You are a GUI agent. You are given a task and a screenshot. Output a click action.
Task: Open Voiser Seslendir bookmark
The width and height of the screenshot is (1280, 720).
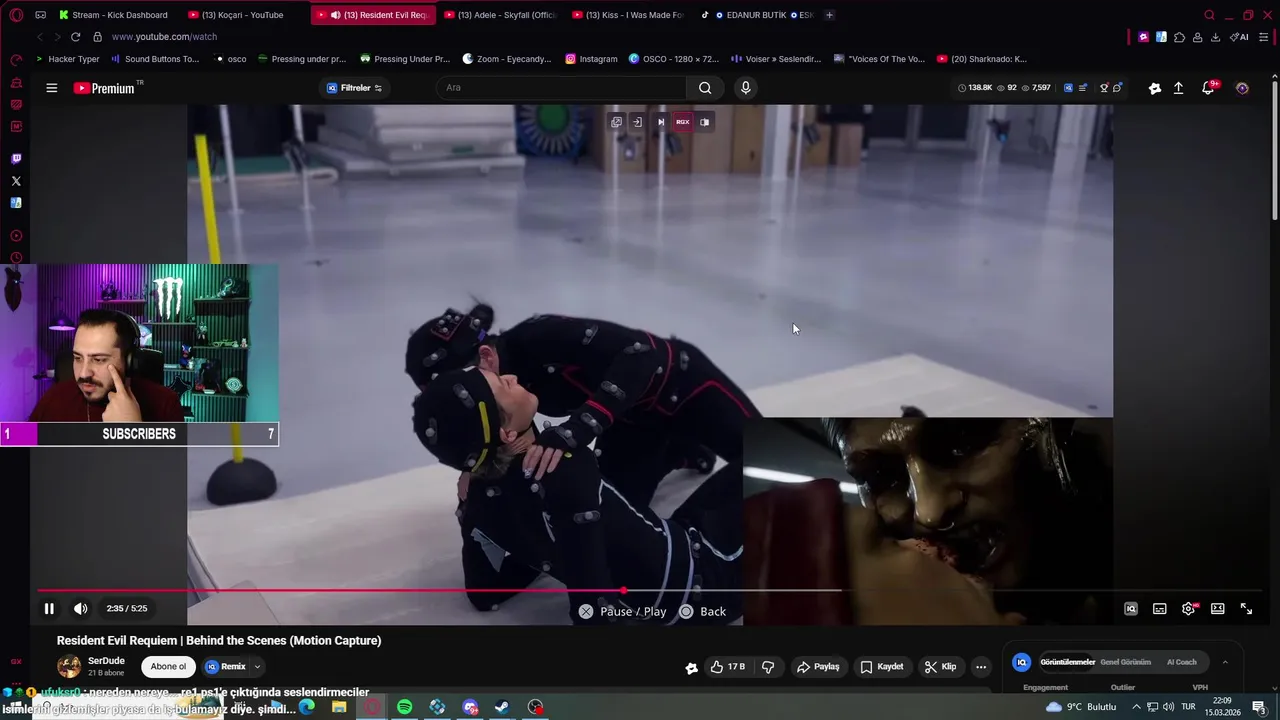(776, 59)
